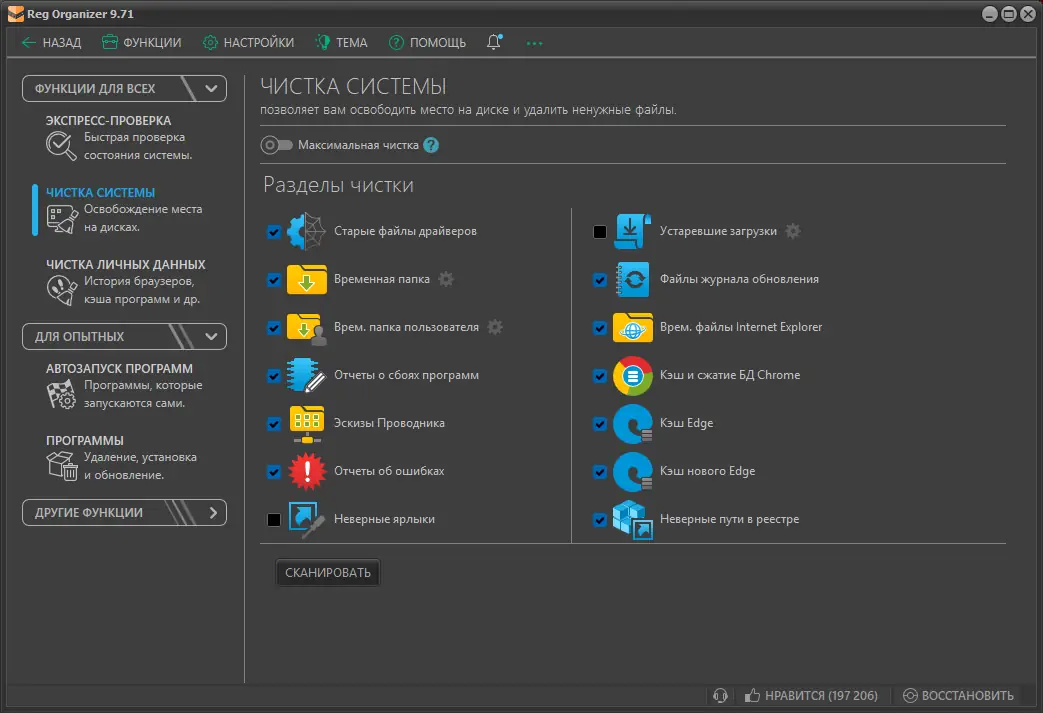
Task: Click the program crash reports icon
Action: (x=307, y=375)
